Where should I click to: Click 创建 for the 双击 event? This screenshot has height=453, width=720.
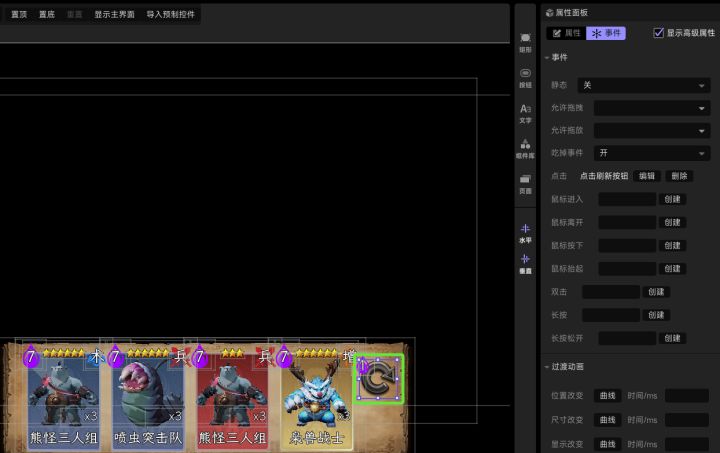656,292
